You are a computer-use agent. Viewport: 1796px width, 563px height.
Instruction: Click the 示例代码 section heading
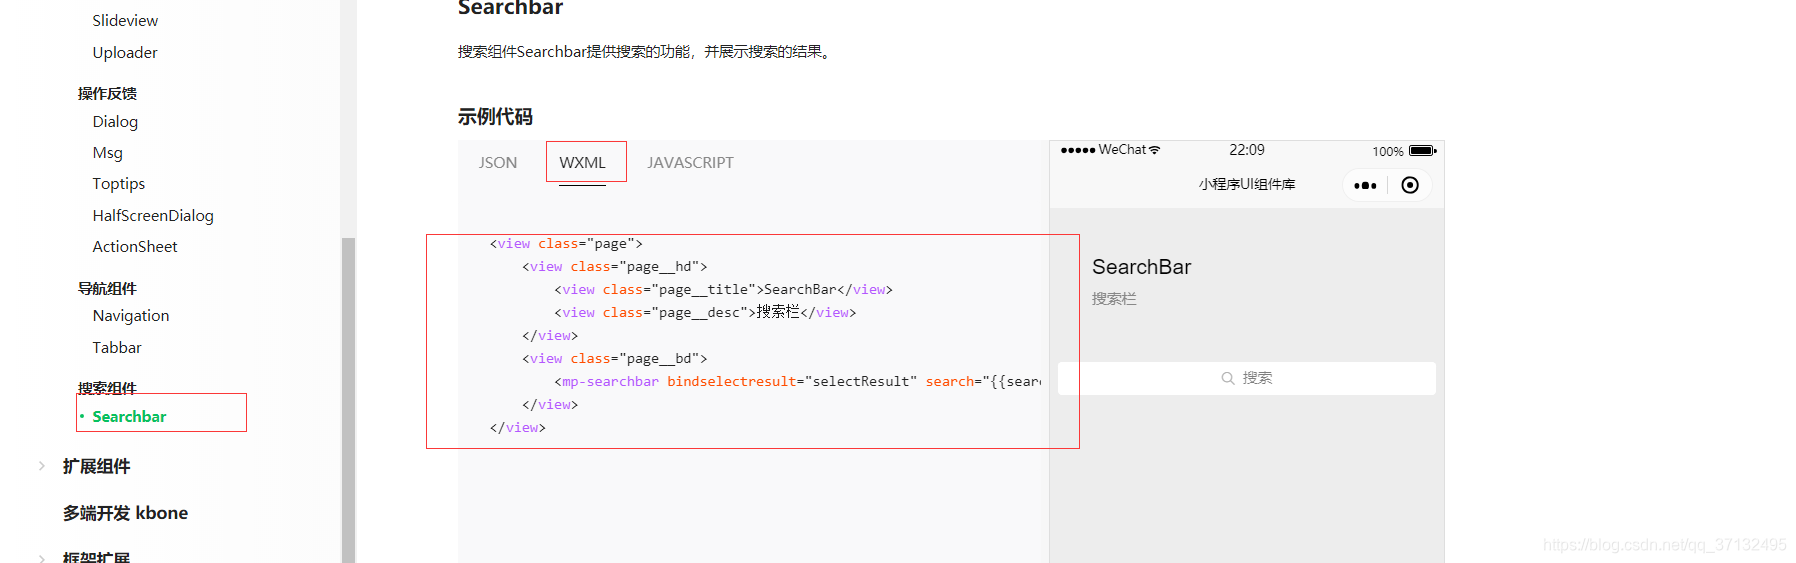point(495,117)
